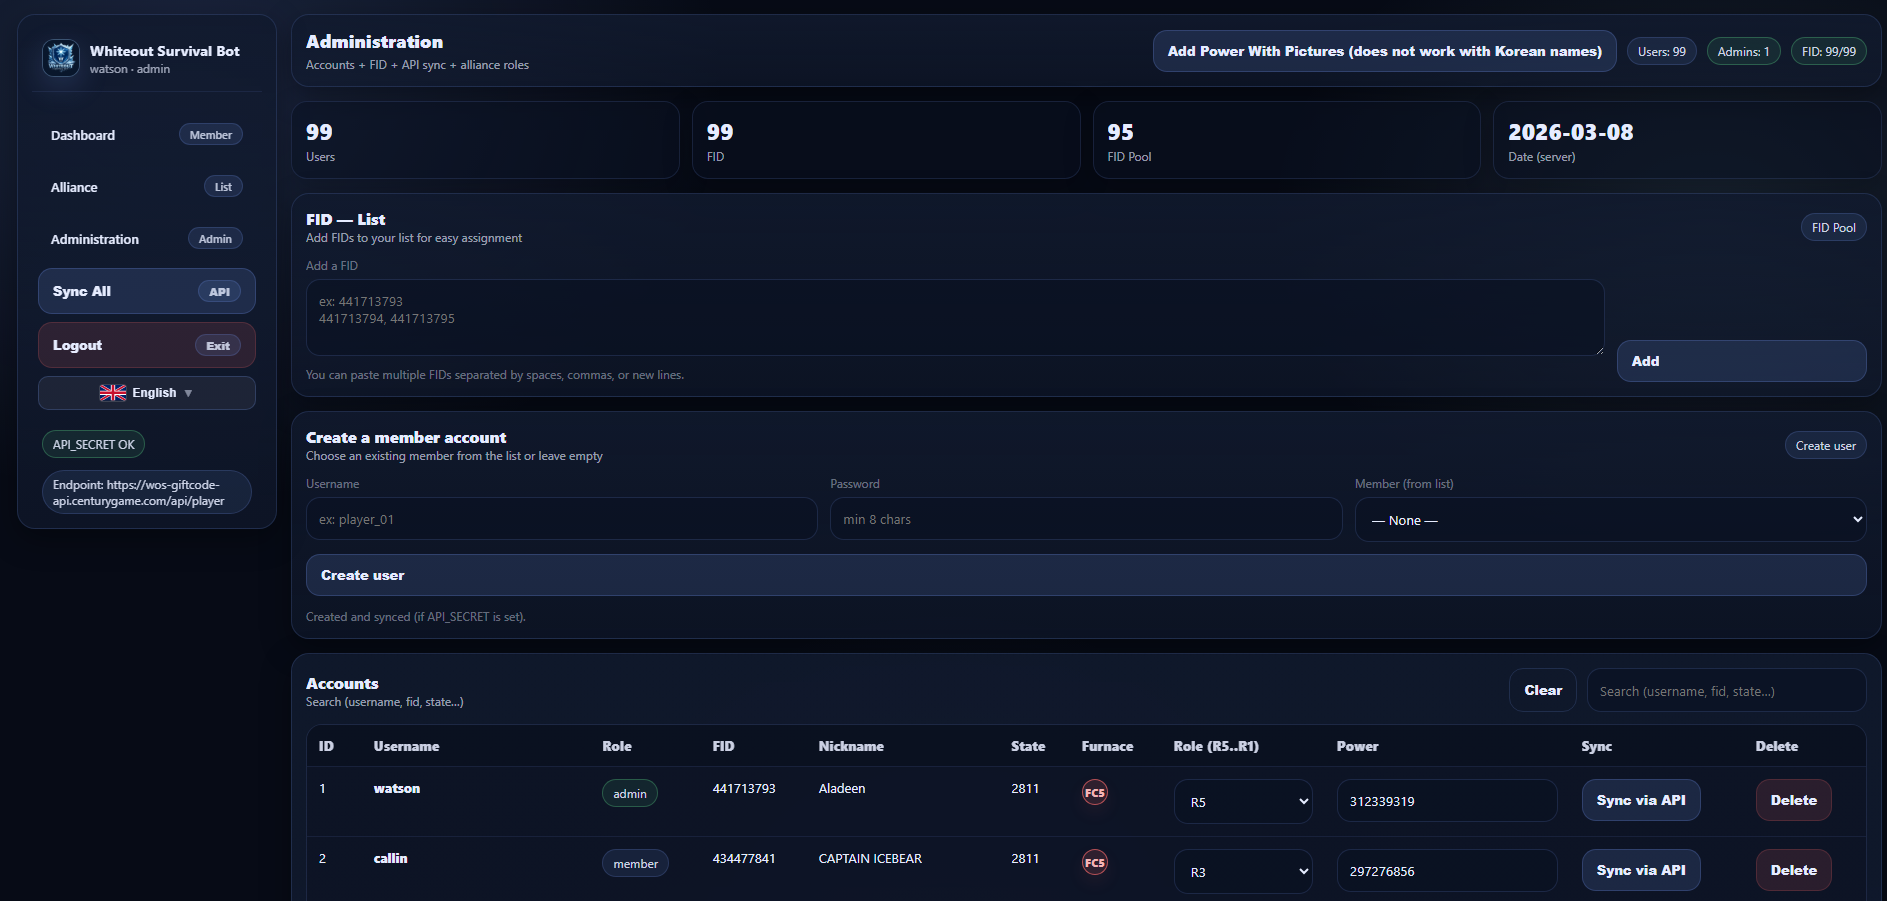Click the FID: 99/99 badge
Image resolution: width=1887 pixels, height=901 pixels.
point(1829,51)
